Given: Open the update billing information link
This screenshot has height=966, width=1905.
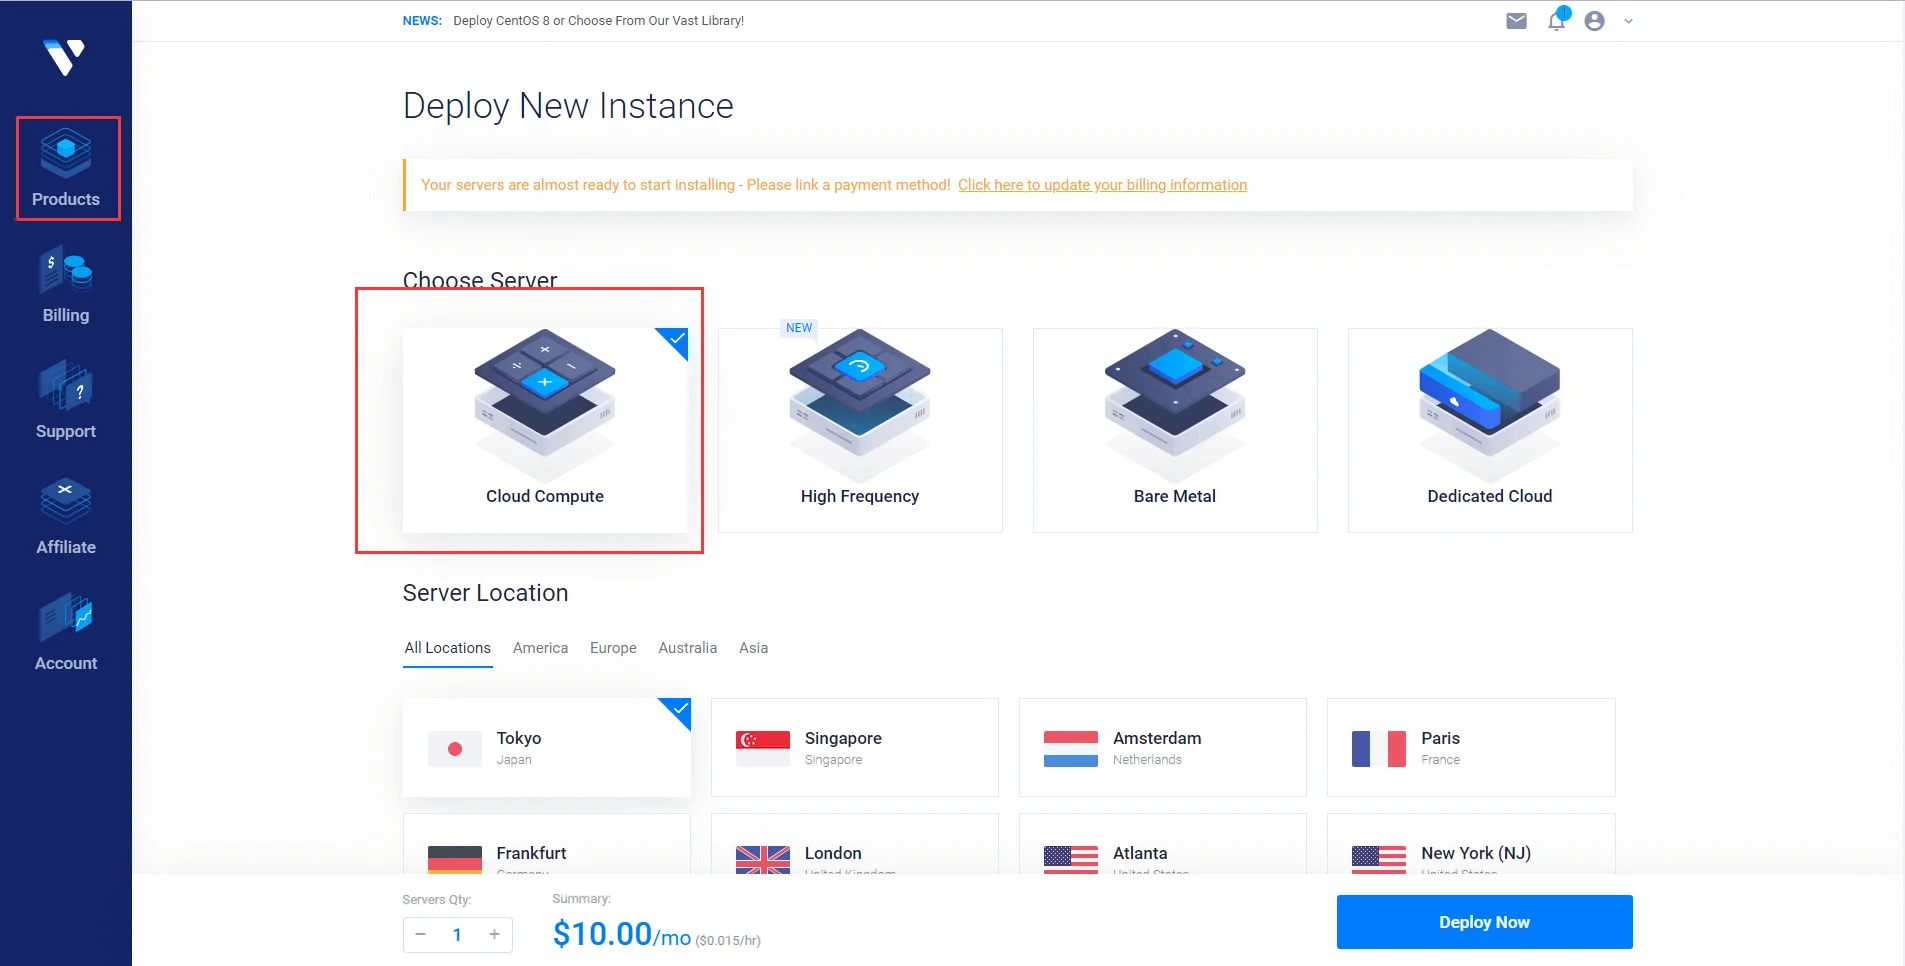Looking at the screenshot, I should tap(1103, 185).
